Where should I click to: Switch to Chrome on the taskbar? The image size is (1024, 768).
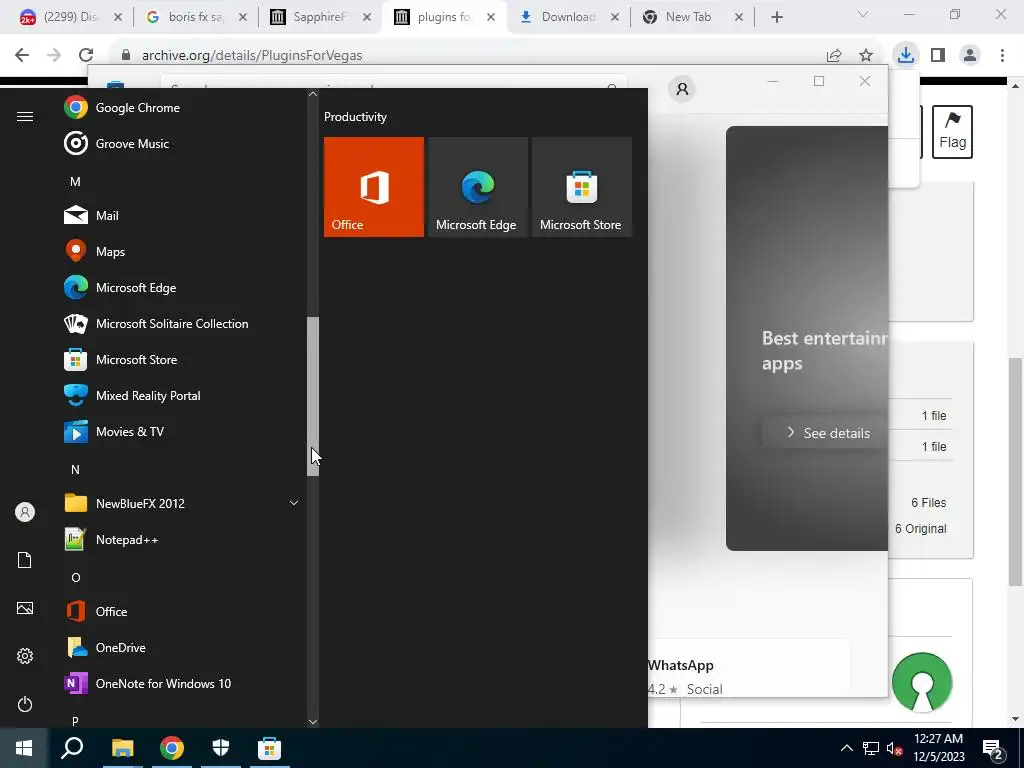point(172,748)
